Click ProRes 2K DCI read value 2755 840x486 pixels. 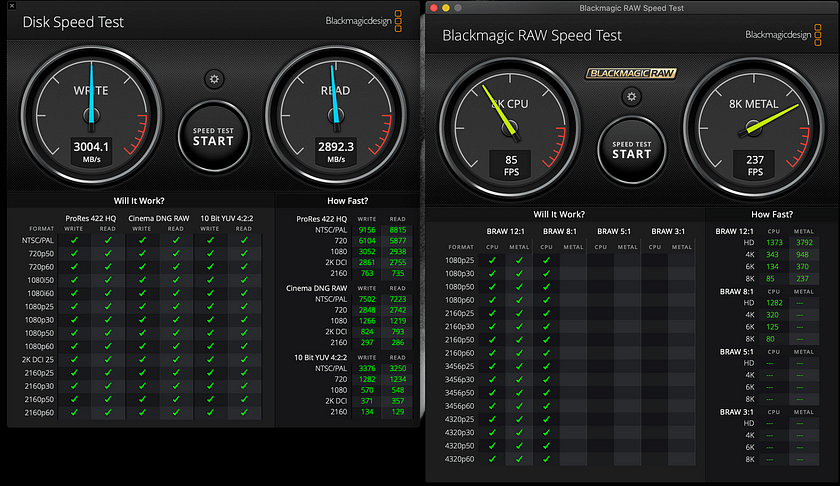(398, 263)
